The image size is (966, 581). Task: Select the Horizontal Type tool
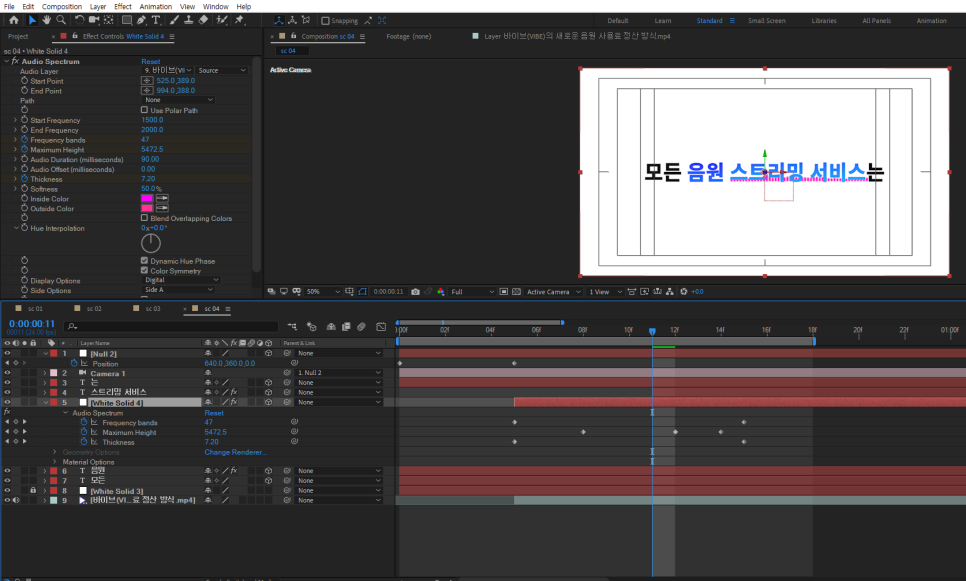(156, 20)
